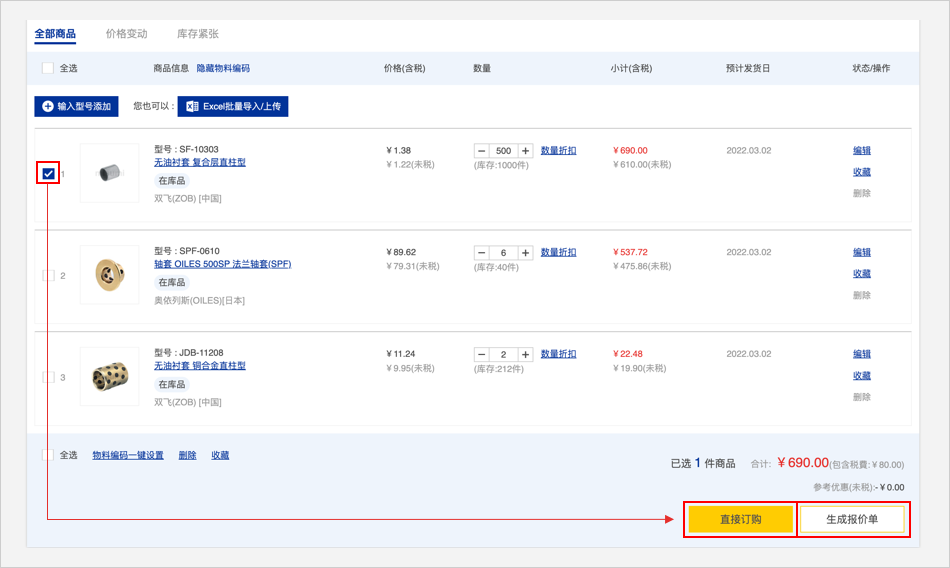Uncheck the checkbox for item 1
This screenshot has width=950, height=568.
click(x=48, y=174)
